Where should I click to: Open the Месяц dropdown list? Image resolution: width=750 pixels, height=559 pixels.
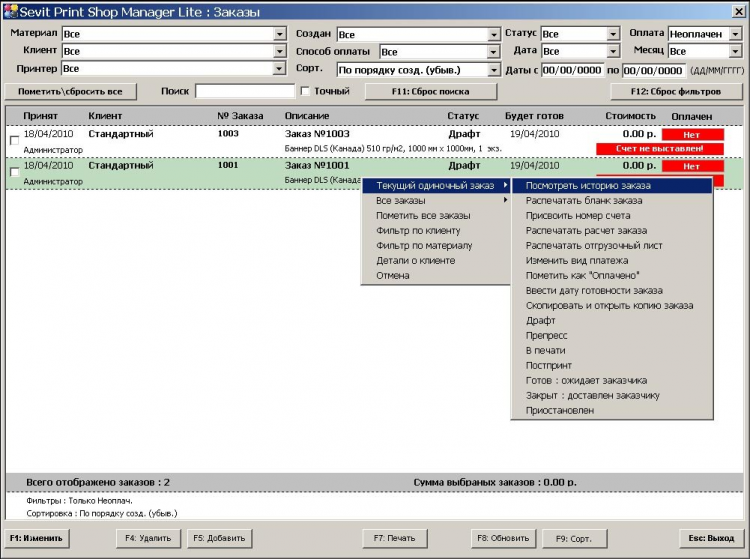point(735,52)
